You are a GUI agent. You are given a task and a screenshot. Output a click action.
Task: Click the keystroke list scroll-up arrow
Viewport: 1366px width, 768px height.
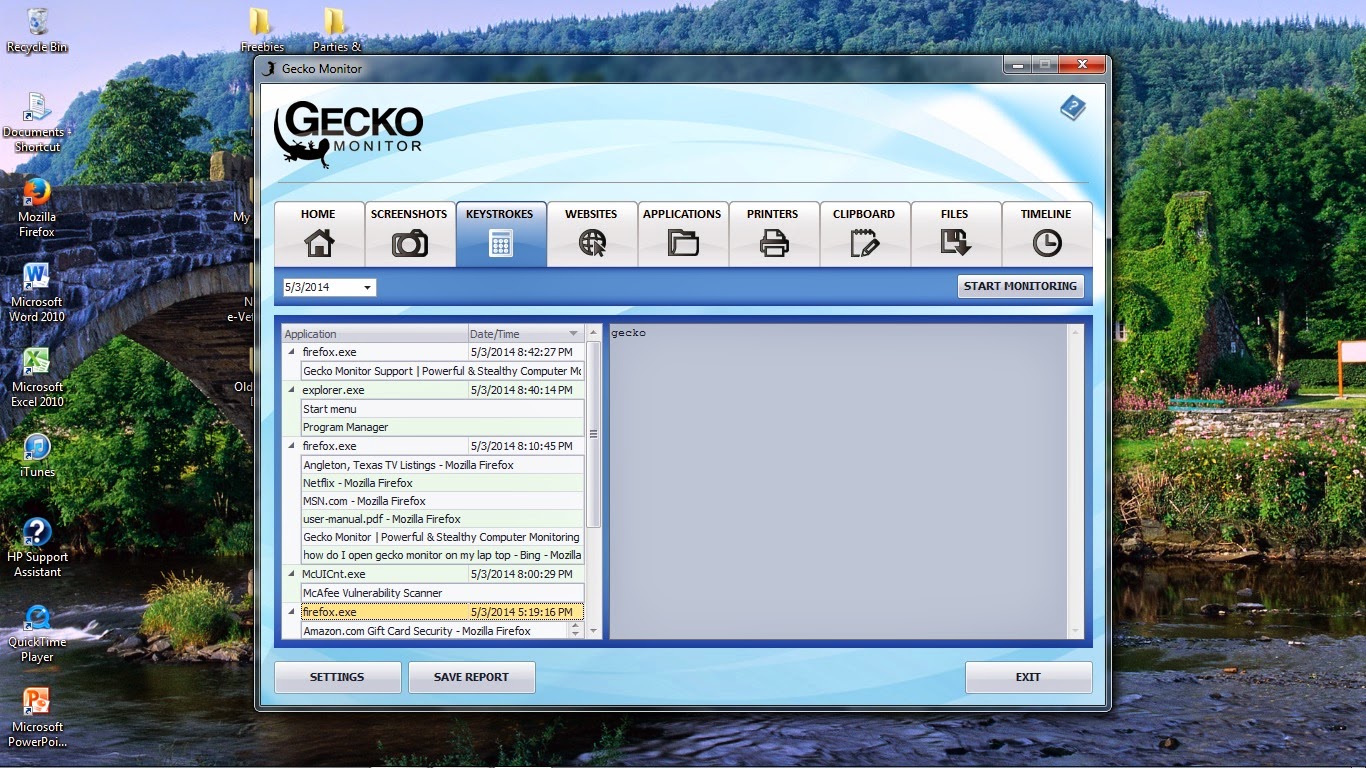[x=593, y=333]
